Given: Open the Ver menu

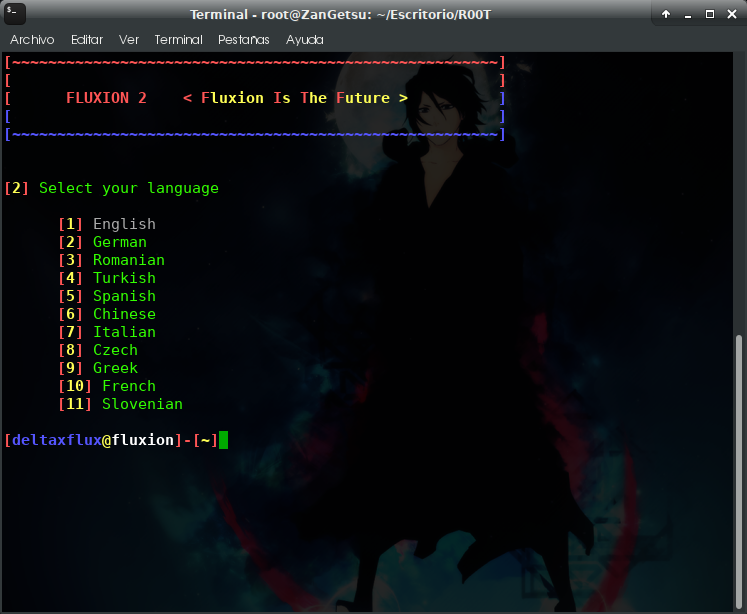Looking at the screenshot, I should coord(129,40).
